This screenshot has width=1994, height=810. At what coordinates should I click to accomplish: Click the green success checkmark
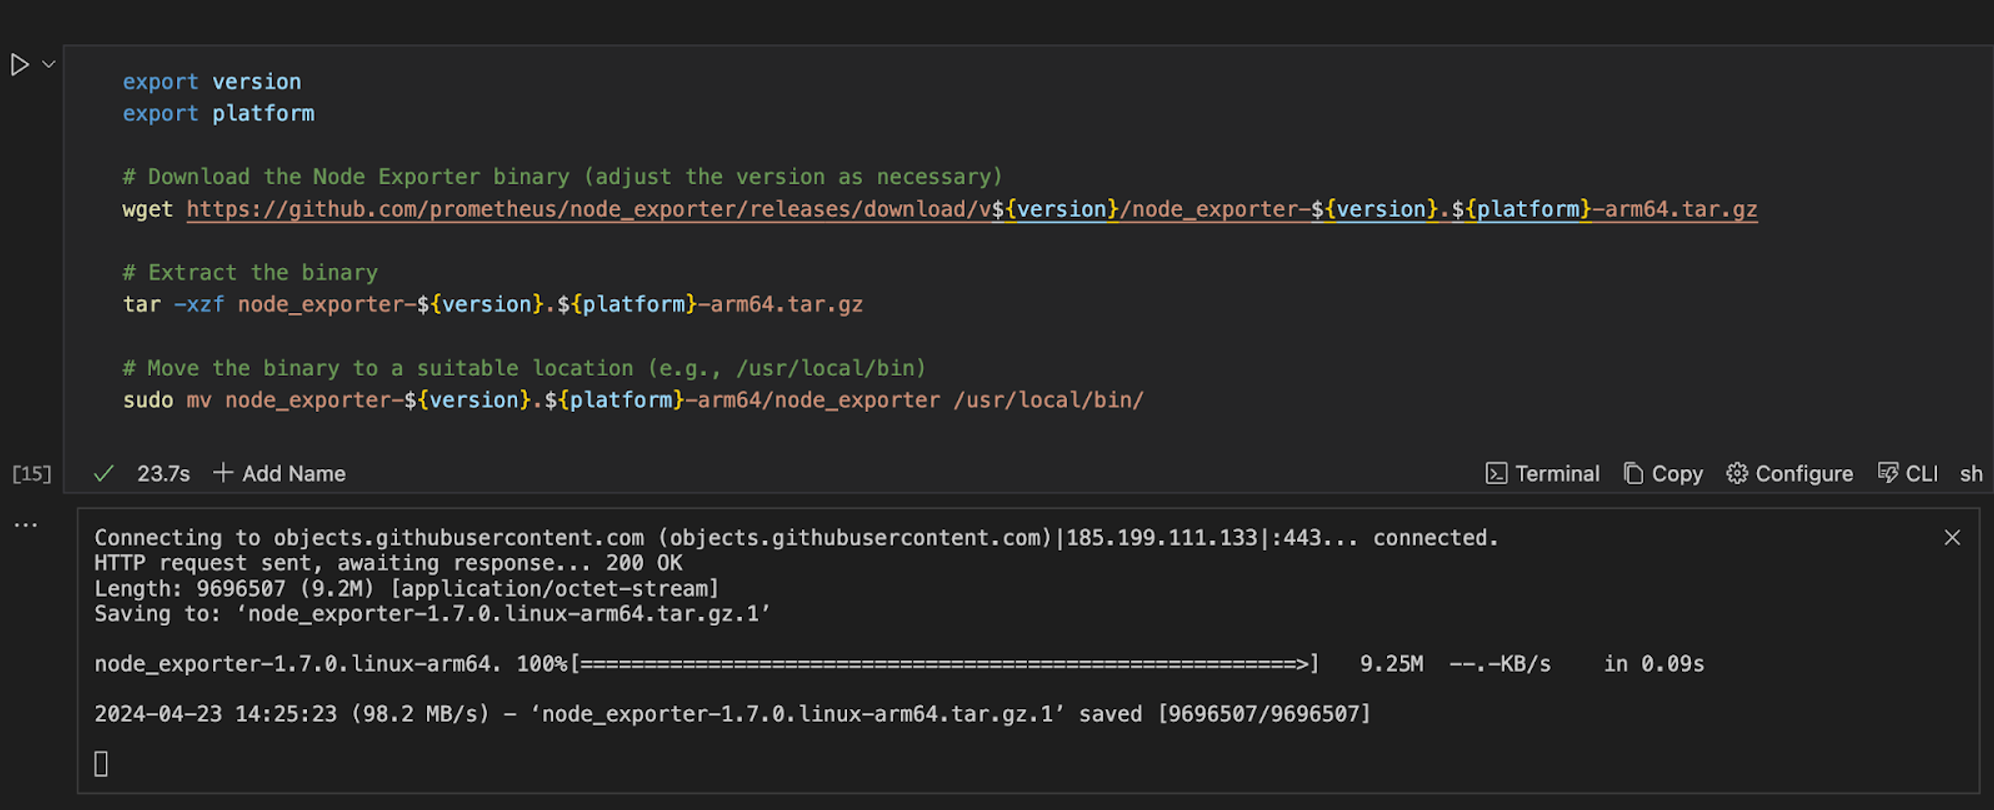[x=104, y=473]
